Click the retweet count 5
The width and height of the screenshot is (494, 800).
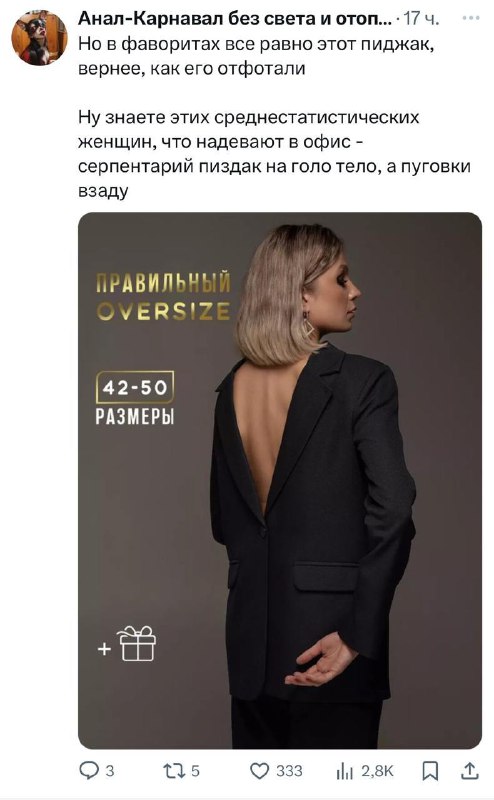(x=195, y=770)
